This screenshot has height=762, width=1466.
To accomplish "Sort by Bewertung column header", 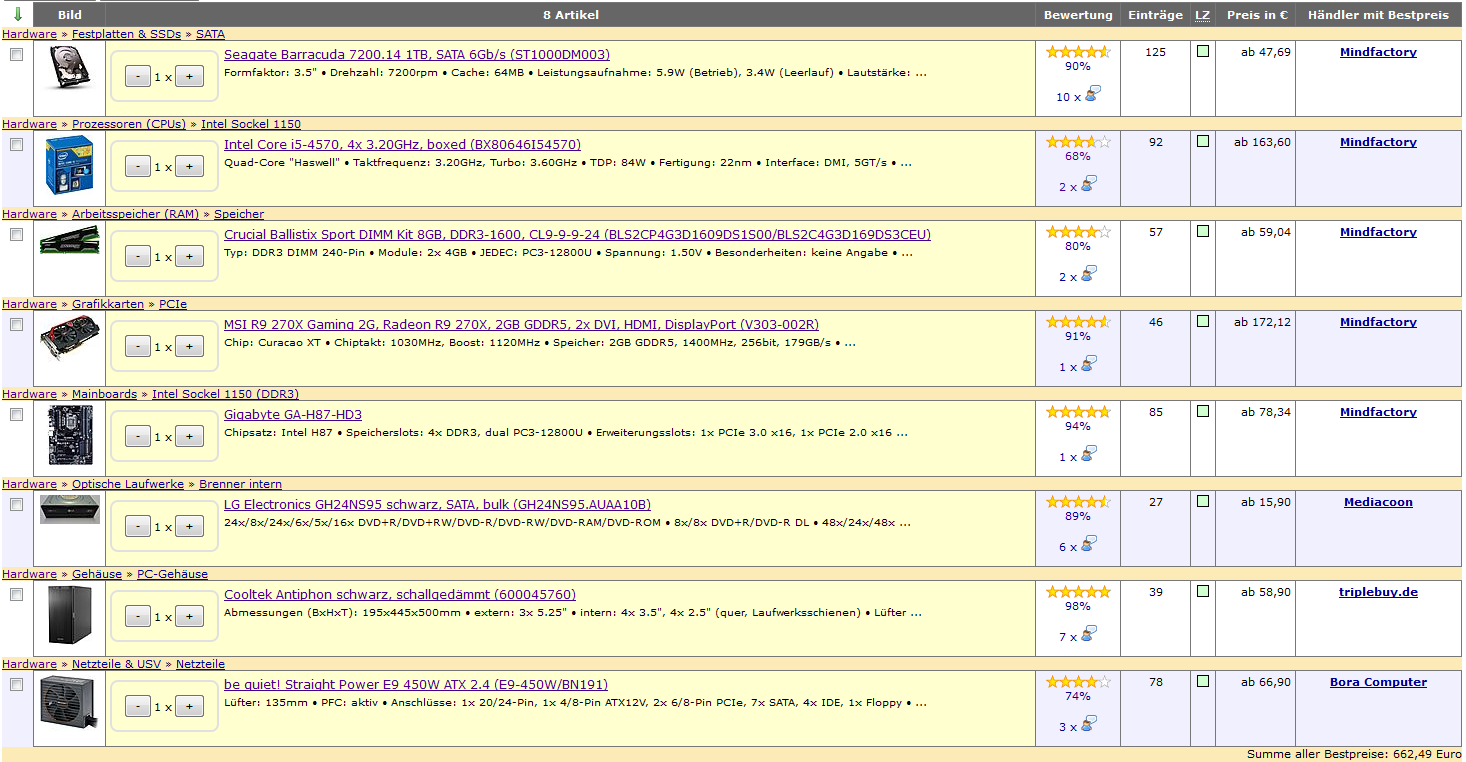I will 1078,15.
